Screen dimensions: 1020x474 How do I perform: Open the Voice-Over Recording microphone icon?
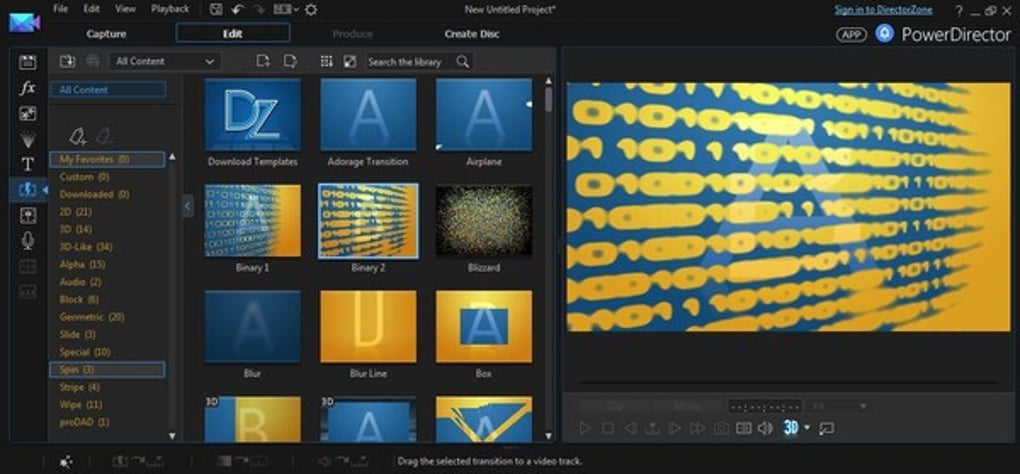pyautogui.click(x=27, y=241)
